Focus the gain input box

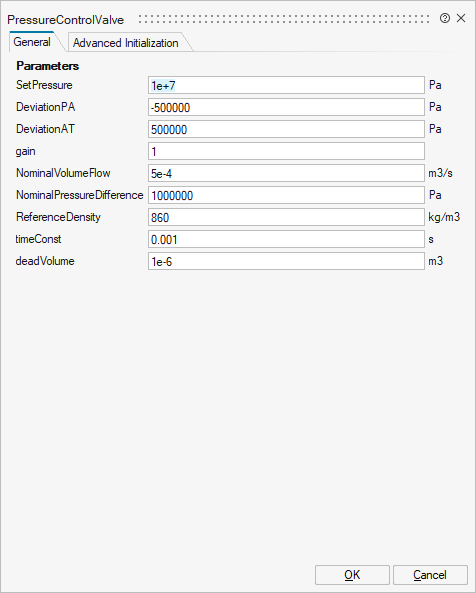tap(286, 151)
